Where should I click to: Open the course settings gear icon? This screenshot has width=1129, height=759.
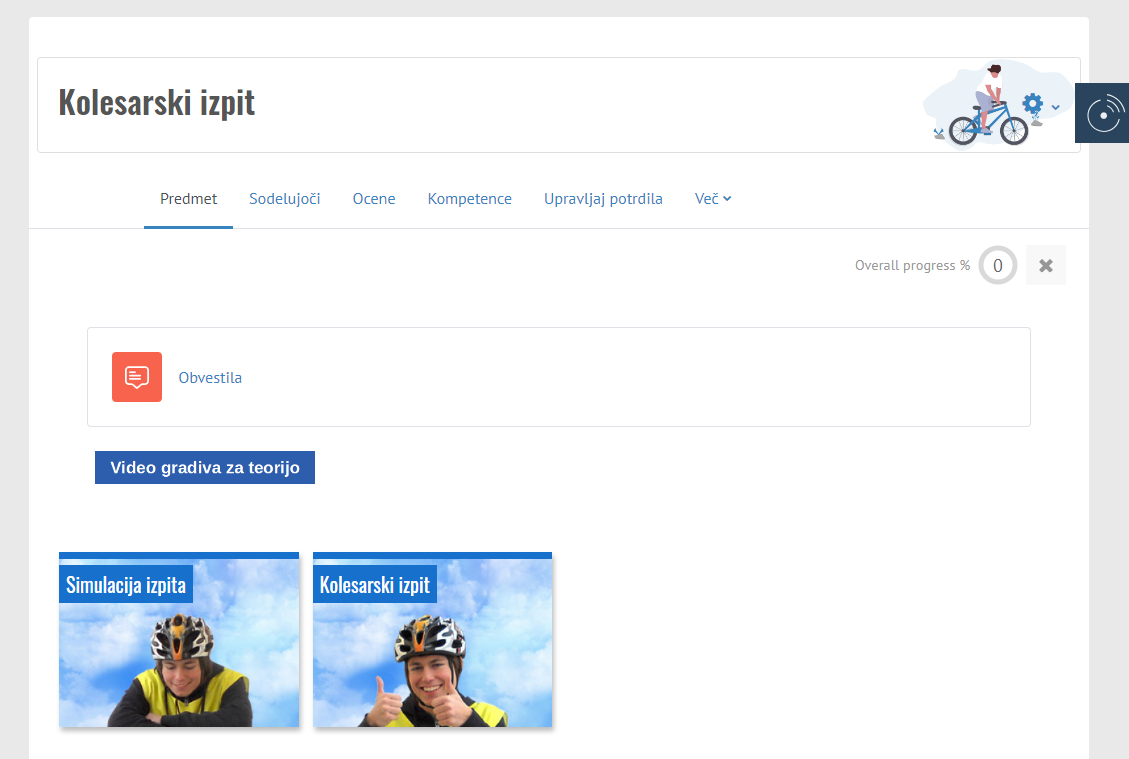click(1033, 104)
